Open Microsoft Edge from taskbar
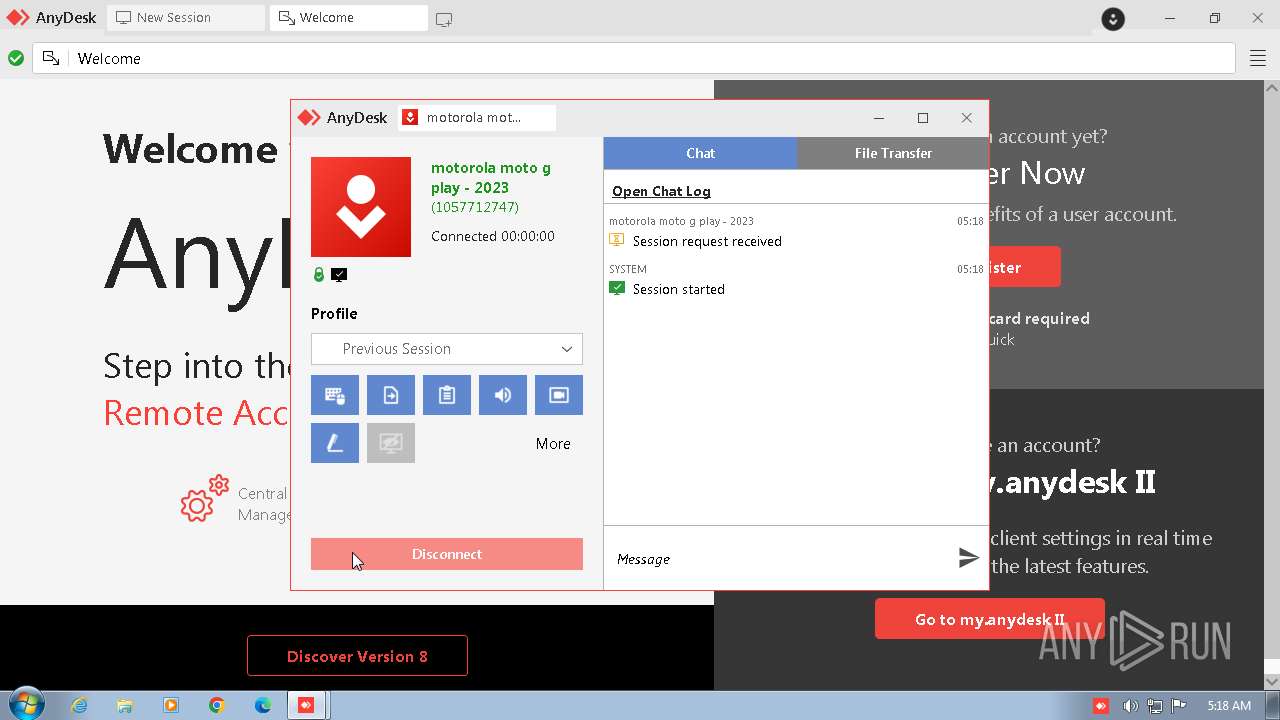This screenshot has height=720, width=1280. (x=263, y=705)
